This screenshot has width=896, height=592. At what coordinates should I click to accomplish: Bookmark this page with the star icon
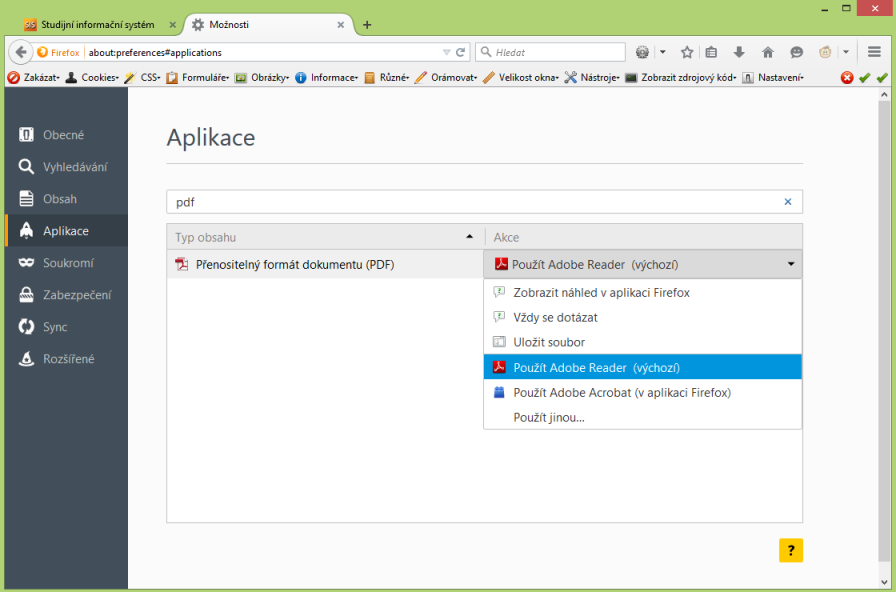pyautogui.click(x=687, y=52)
